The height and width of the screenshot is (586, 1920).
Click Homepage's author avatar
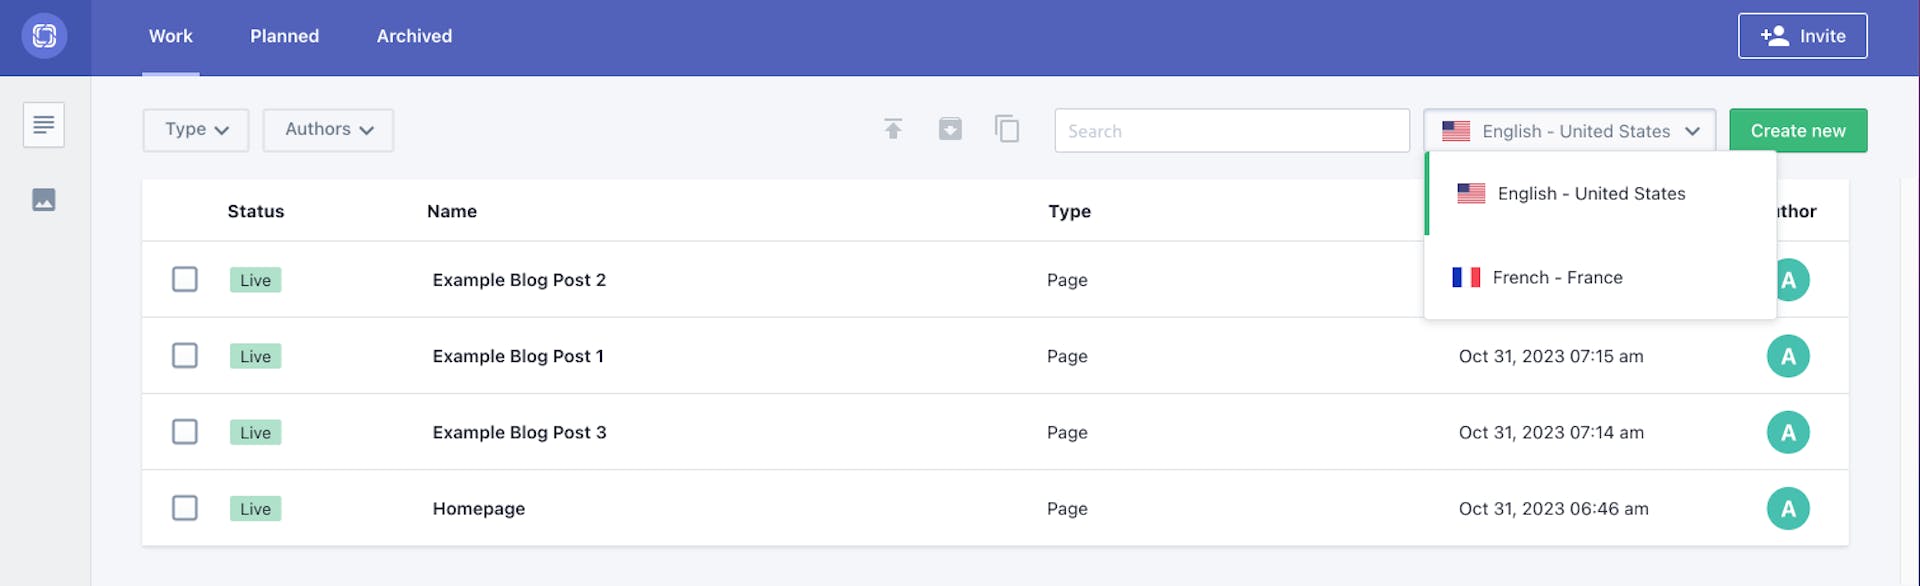point(1789,508)
